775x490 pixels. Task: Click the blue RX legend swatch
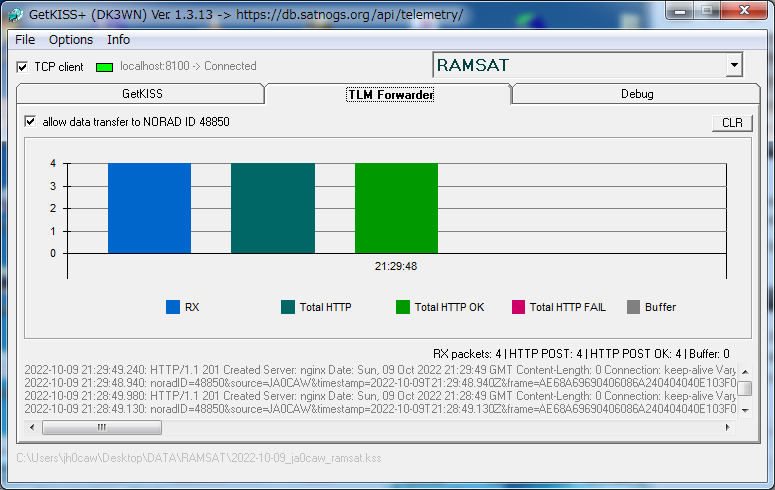(173, 307)
